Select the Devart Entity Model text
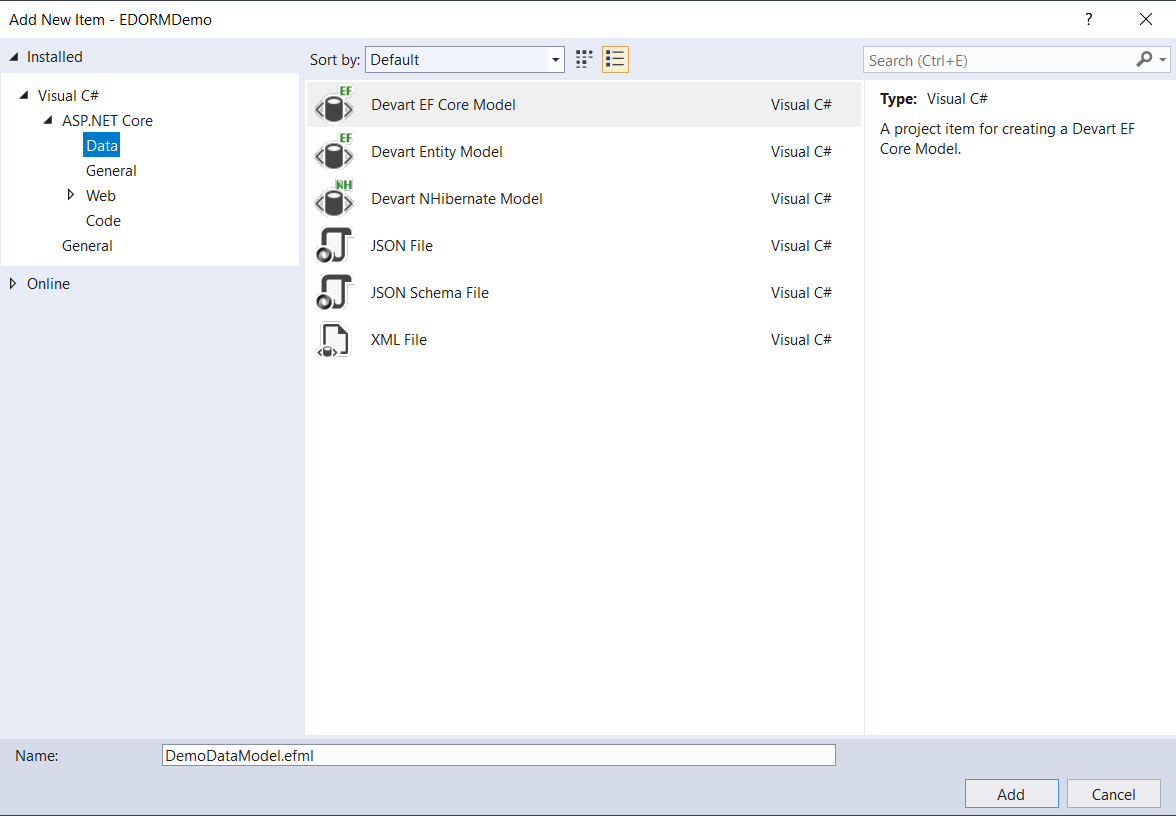The width and height of the screenshot is (1176, 816). (x=436, y=152)
